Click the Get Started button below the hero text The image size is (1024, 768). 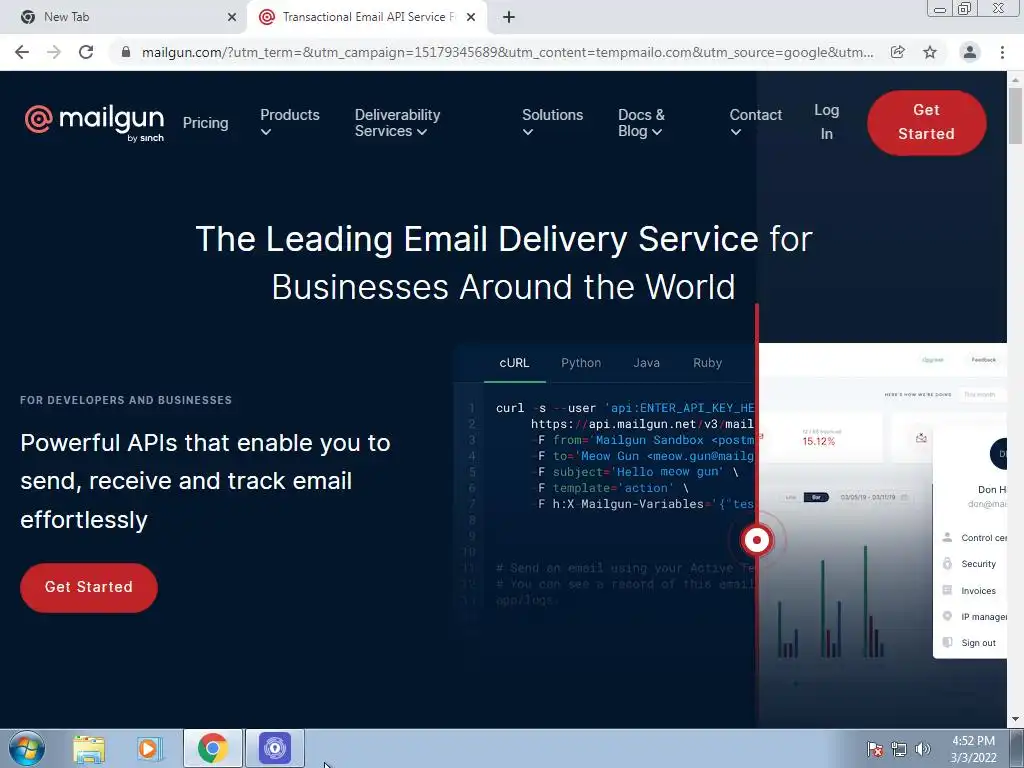click(89, 587)
